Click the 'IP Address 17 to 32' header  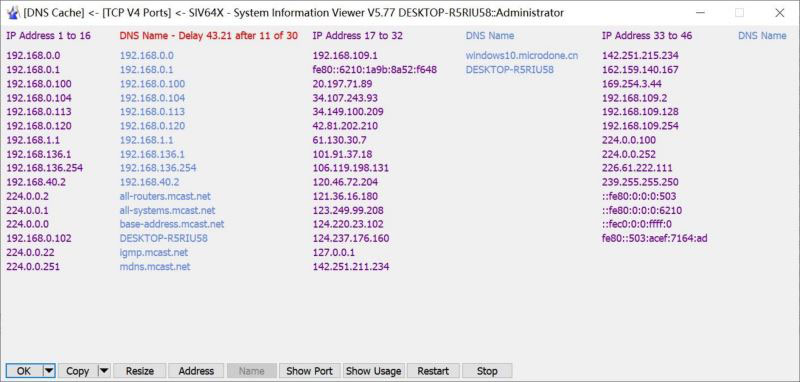pos(358,36)
